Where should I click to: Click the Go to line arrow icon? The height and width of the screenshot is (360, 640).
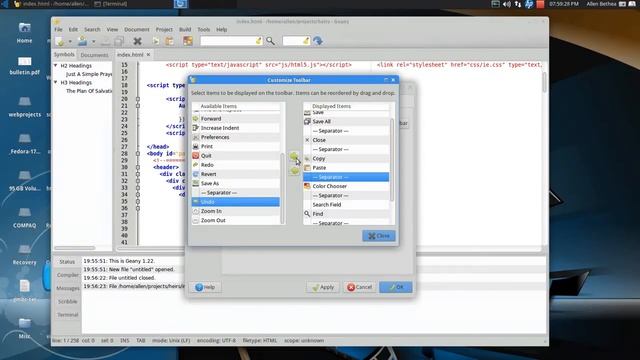pyautogui.click(x=318, y=41)
